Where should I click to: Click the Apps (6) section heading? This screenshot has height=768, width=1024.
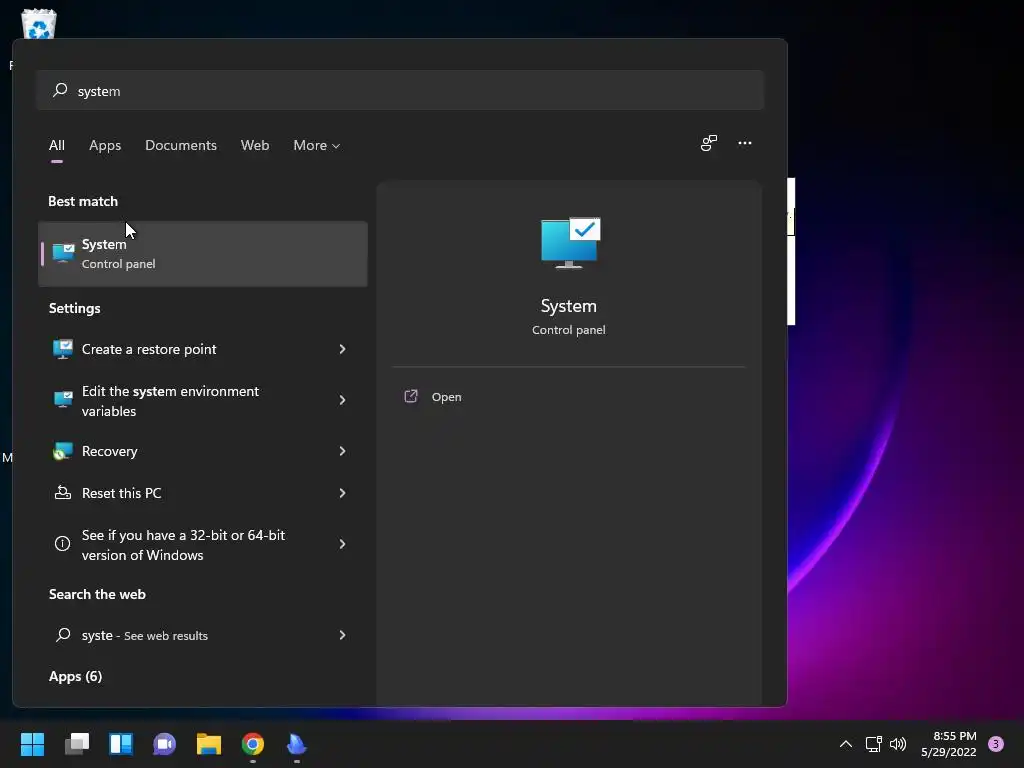pyautogui.click(x=76, y=677)
